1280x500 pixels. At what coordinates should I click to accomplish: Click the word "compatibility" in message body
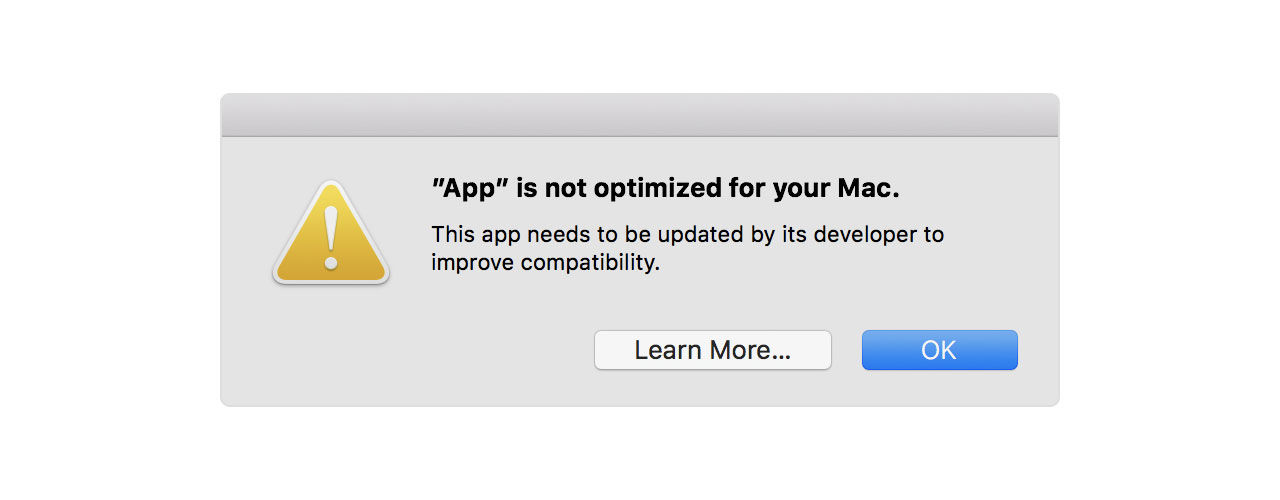(x=584, y=265)
